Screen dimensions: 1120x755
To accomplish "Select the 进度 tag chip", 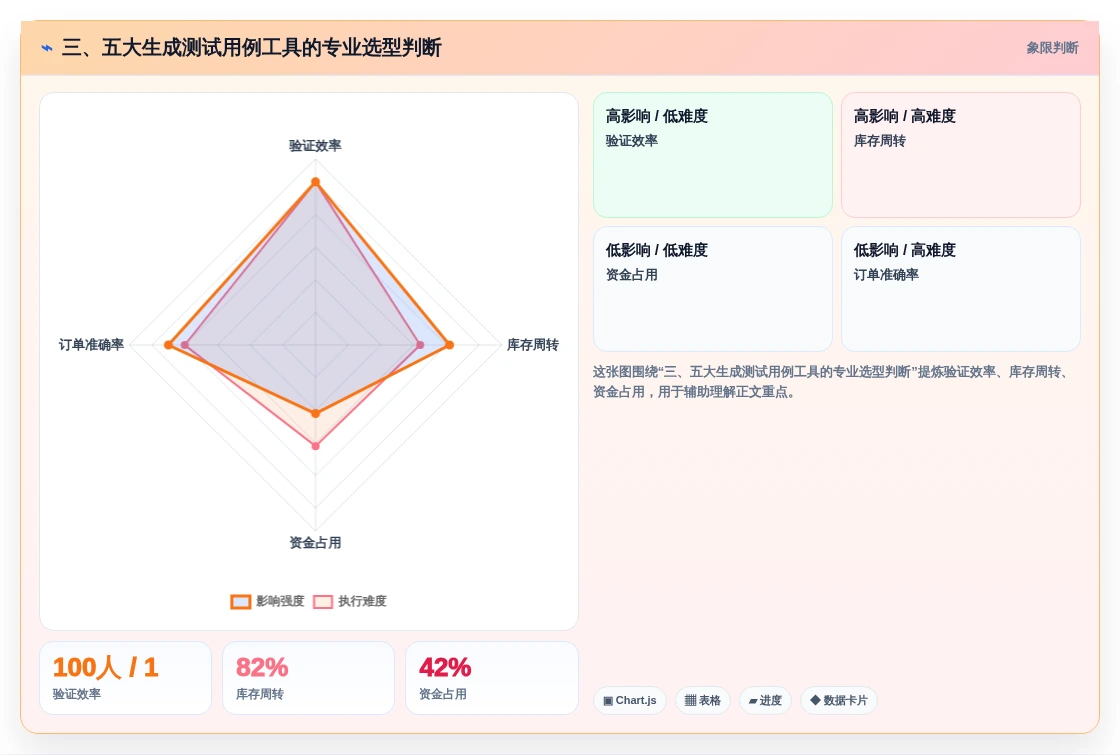I will [765, 701].
